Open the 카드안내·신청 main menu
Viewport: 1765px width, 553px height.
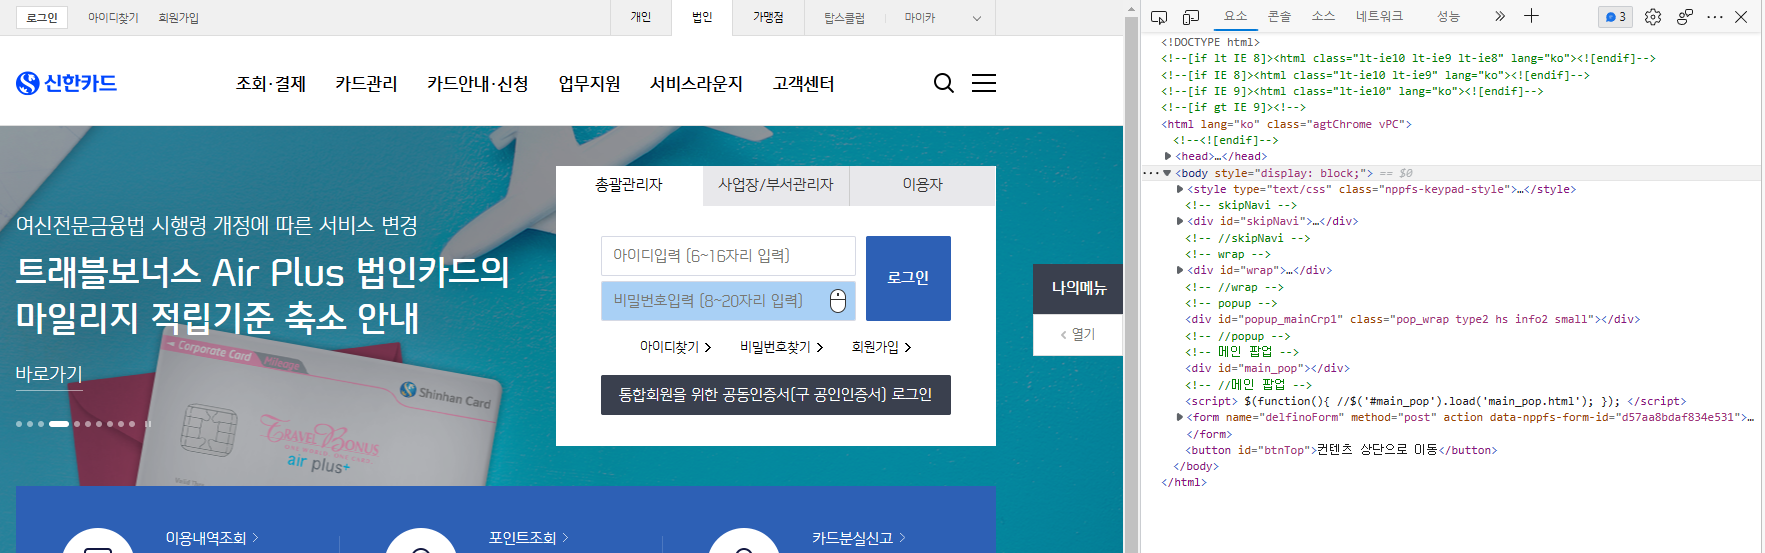[478, 84]
